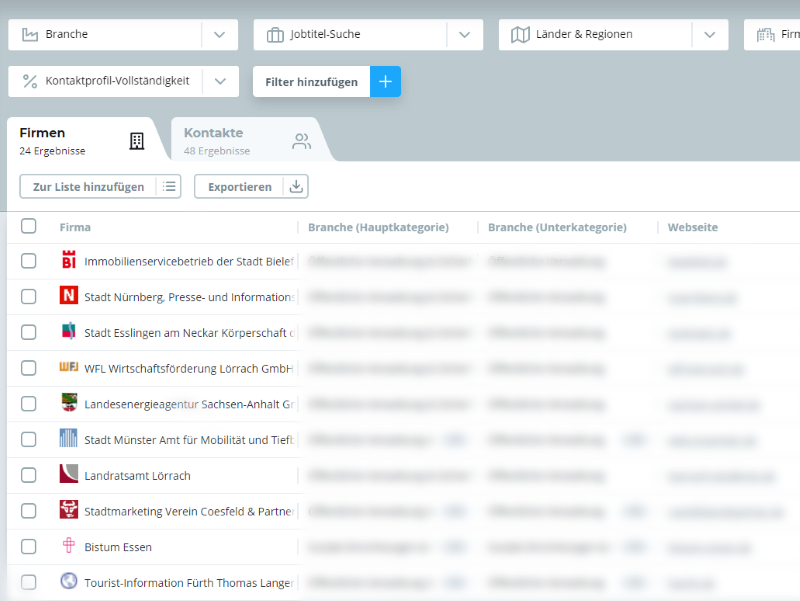The height and width of the screenshot is (601, 800).
Task: Toggle the select-all checkbox in table header
Action: coord(29,227)
